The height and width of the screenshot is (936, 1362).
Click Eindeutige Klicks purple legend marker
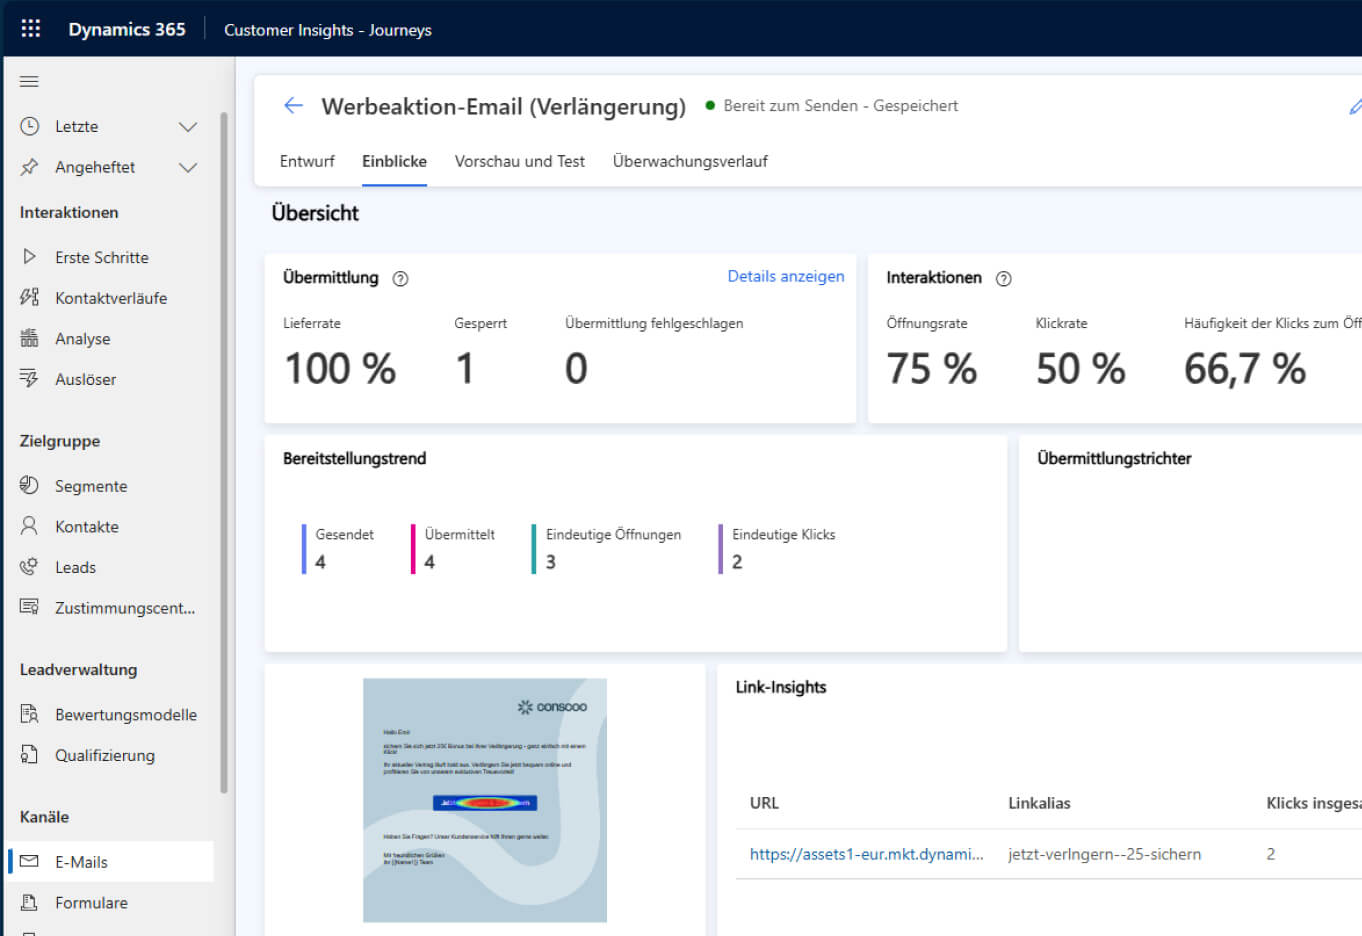720,549
